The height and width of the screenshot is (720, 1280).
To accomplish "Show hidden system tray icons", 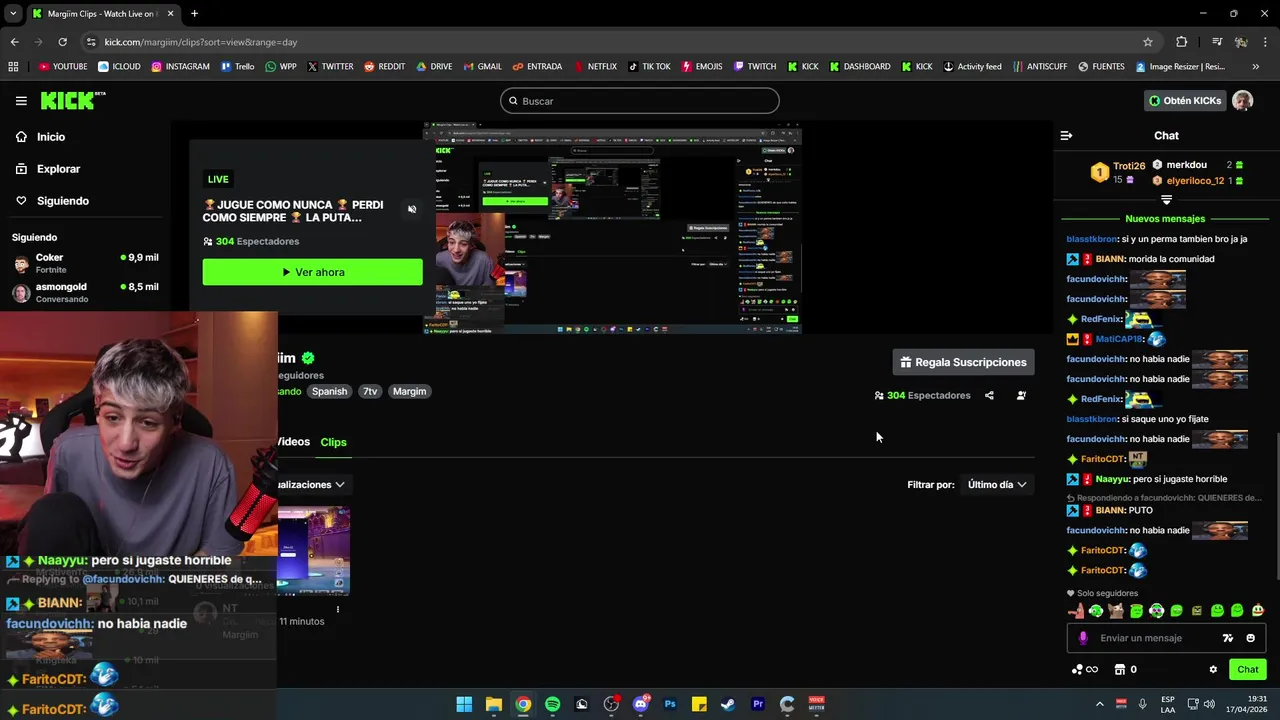I will click(x=1100, y=704).
